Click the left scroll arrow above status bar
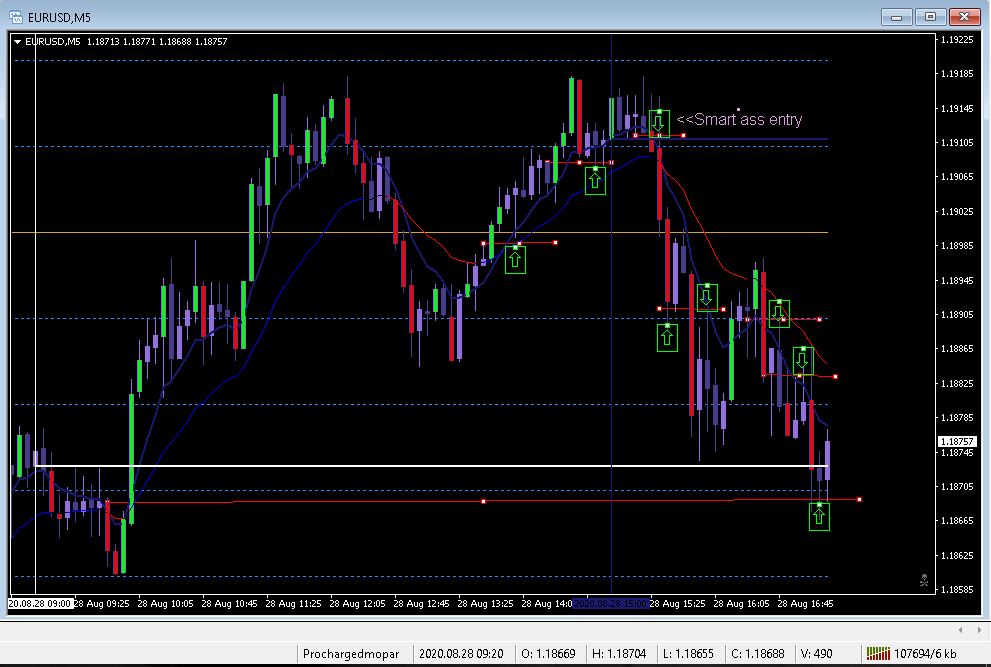Image resolution: width=991 pixels, height=667 pixels. tap(960, 630)
